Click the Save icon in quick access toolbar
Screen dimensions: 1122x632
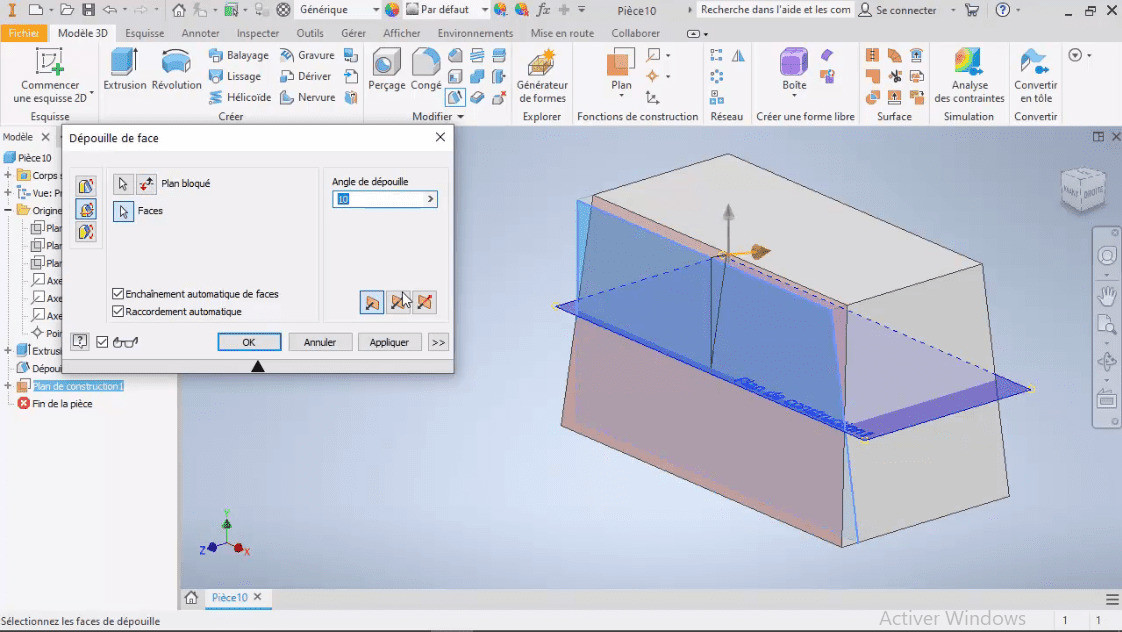(88, 10)
